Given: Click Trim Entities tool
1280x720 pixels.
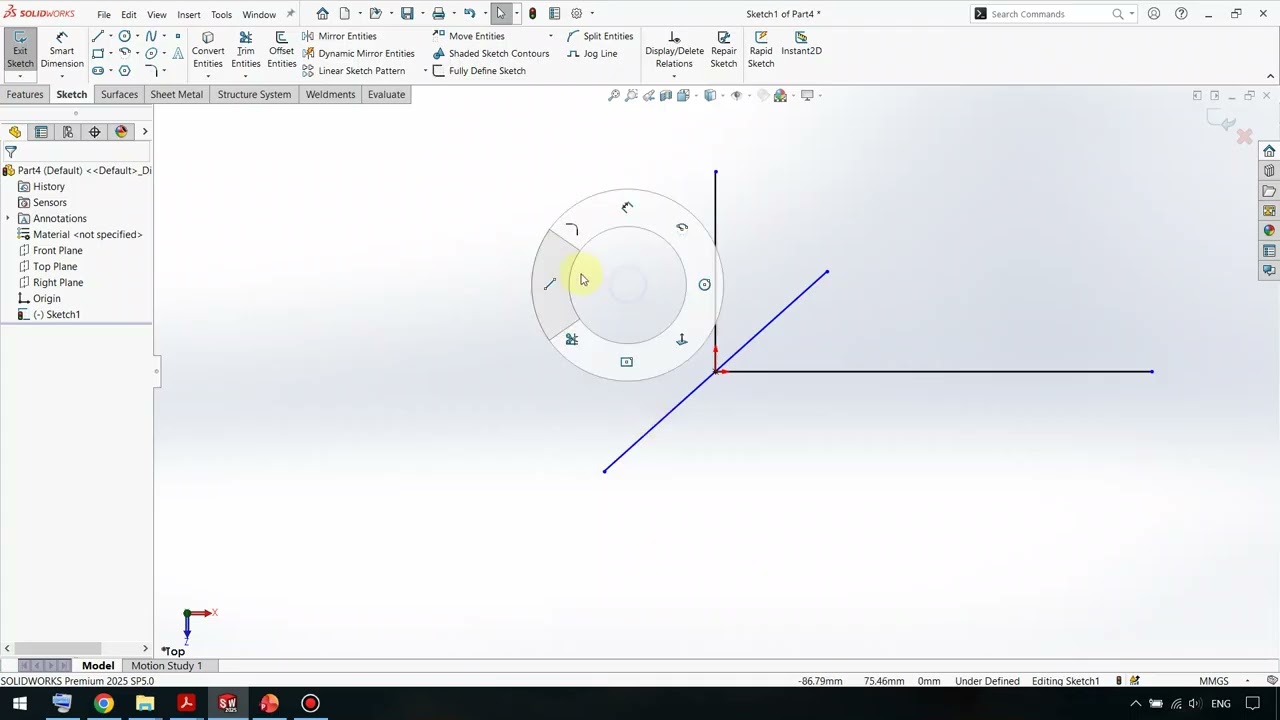Looking at the screenshot, I should pyautogui.click(x=246, y=50).
